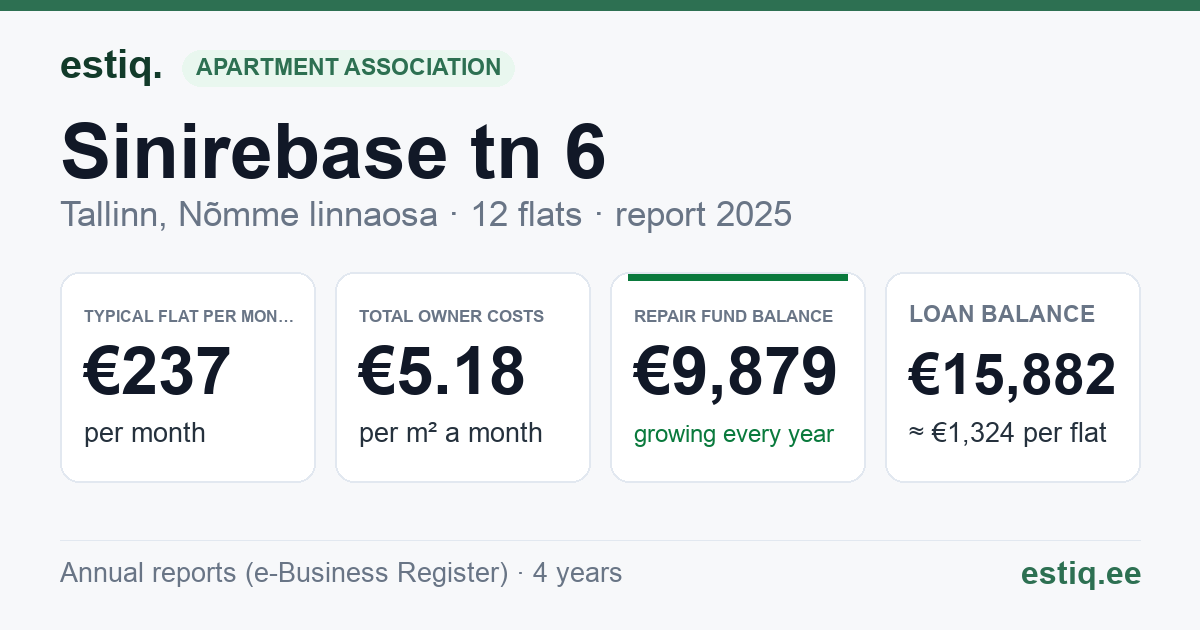Click the €15,882 value
This screenshot has height=630, width=1200.
click(x=1012, y=375)
